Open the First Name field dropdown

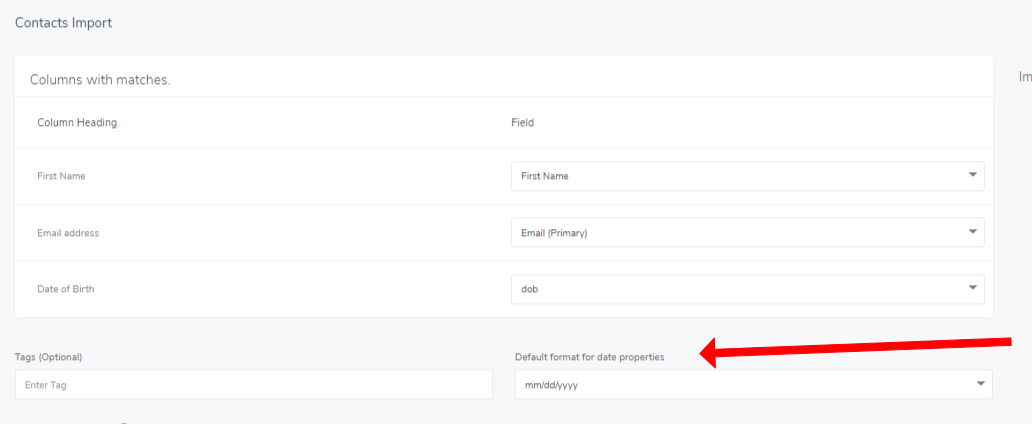pyautogui.click(x=748, y=176)
